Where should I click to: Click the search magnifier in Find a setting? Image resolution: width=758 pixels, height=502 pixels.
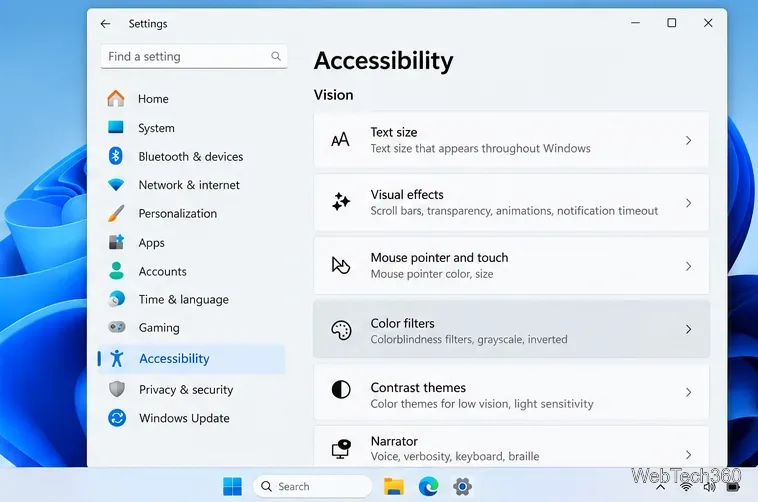276,56
